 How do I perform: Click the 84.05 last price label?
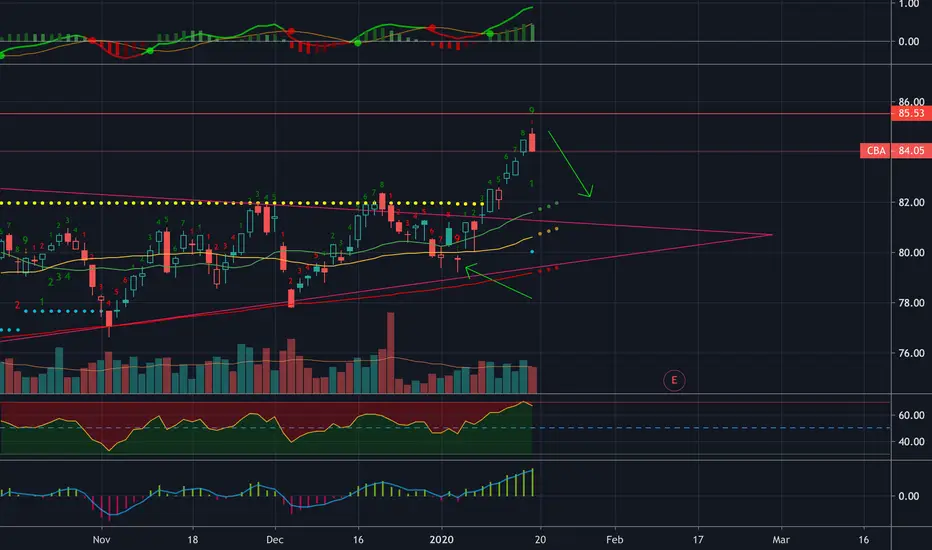[911, 150]
